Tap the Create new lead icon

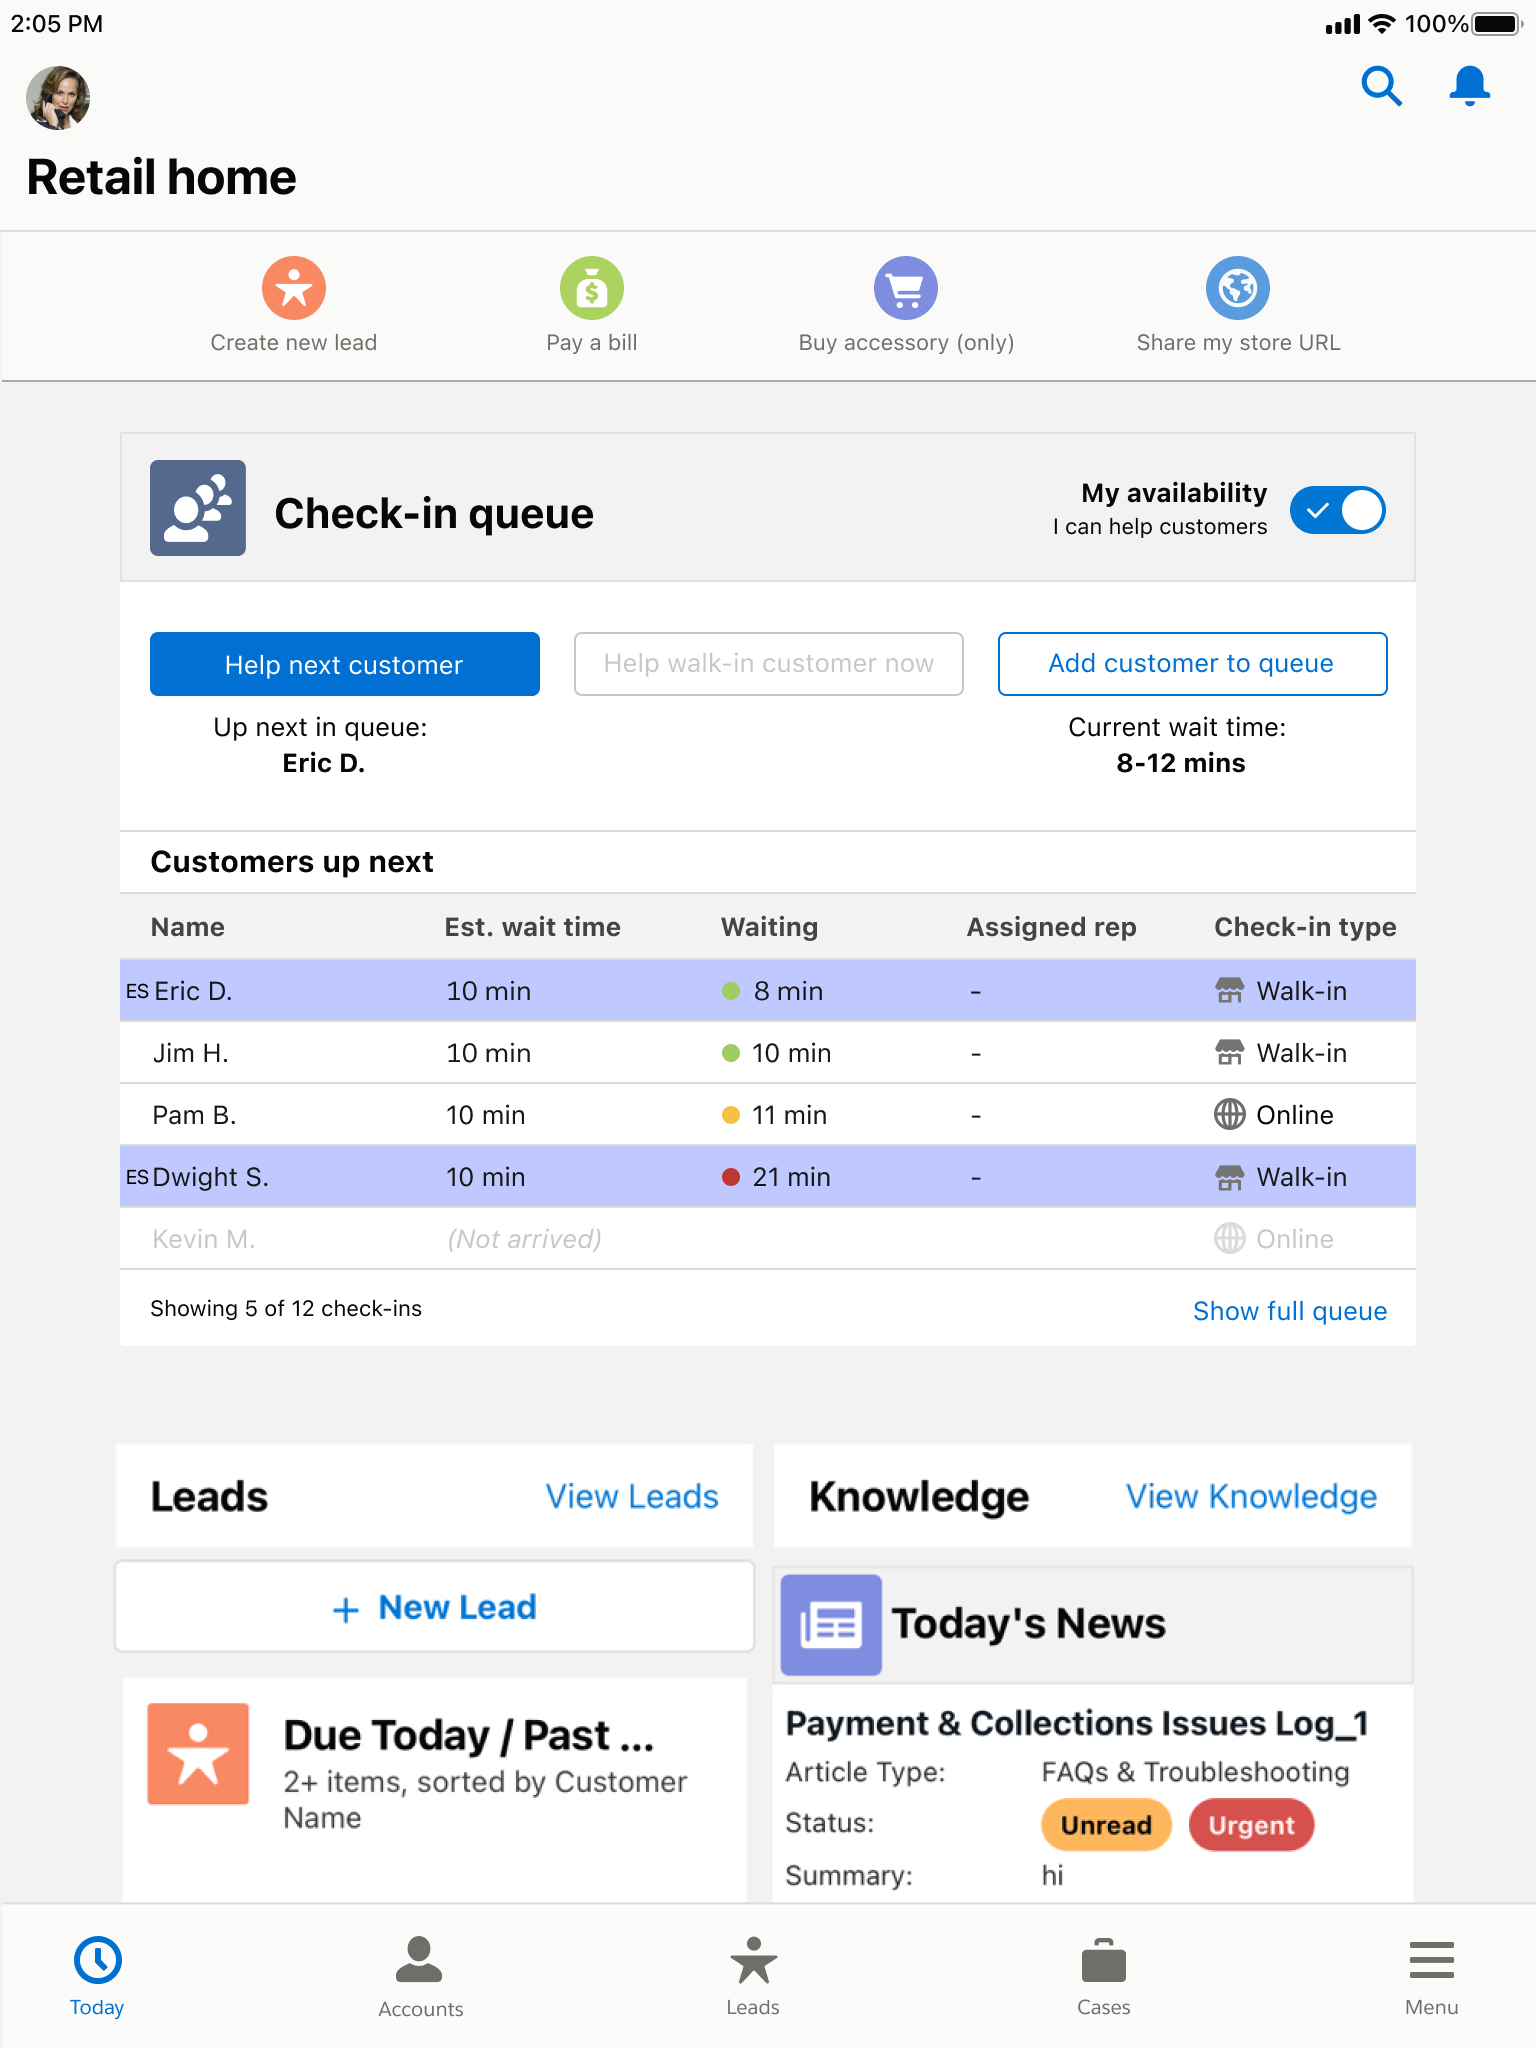294,288
